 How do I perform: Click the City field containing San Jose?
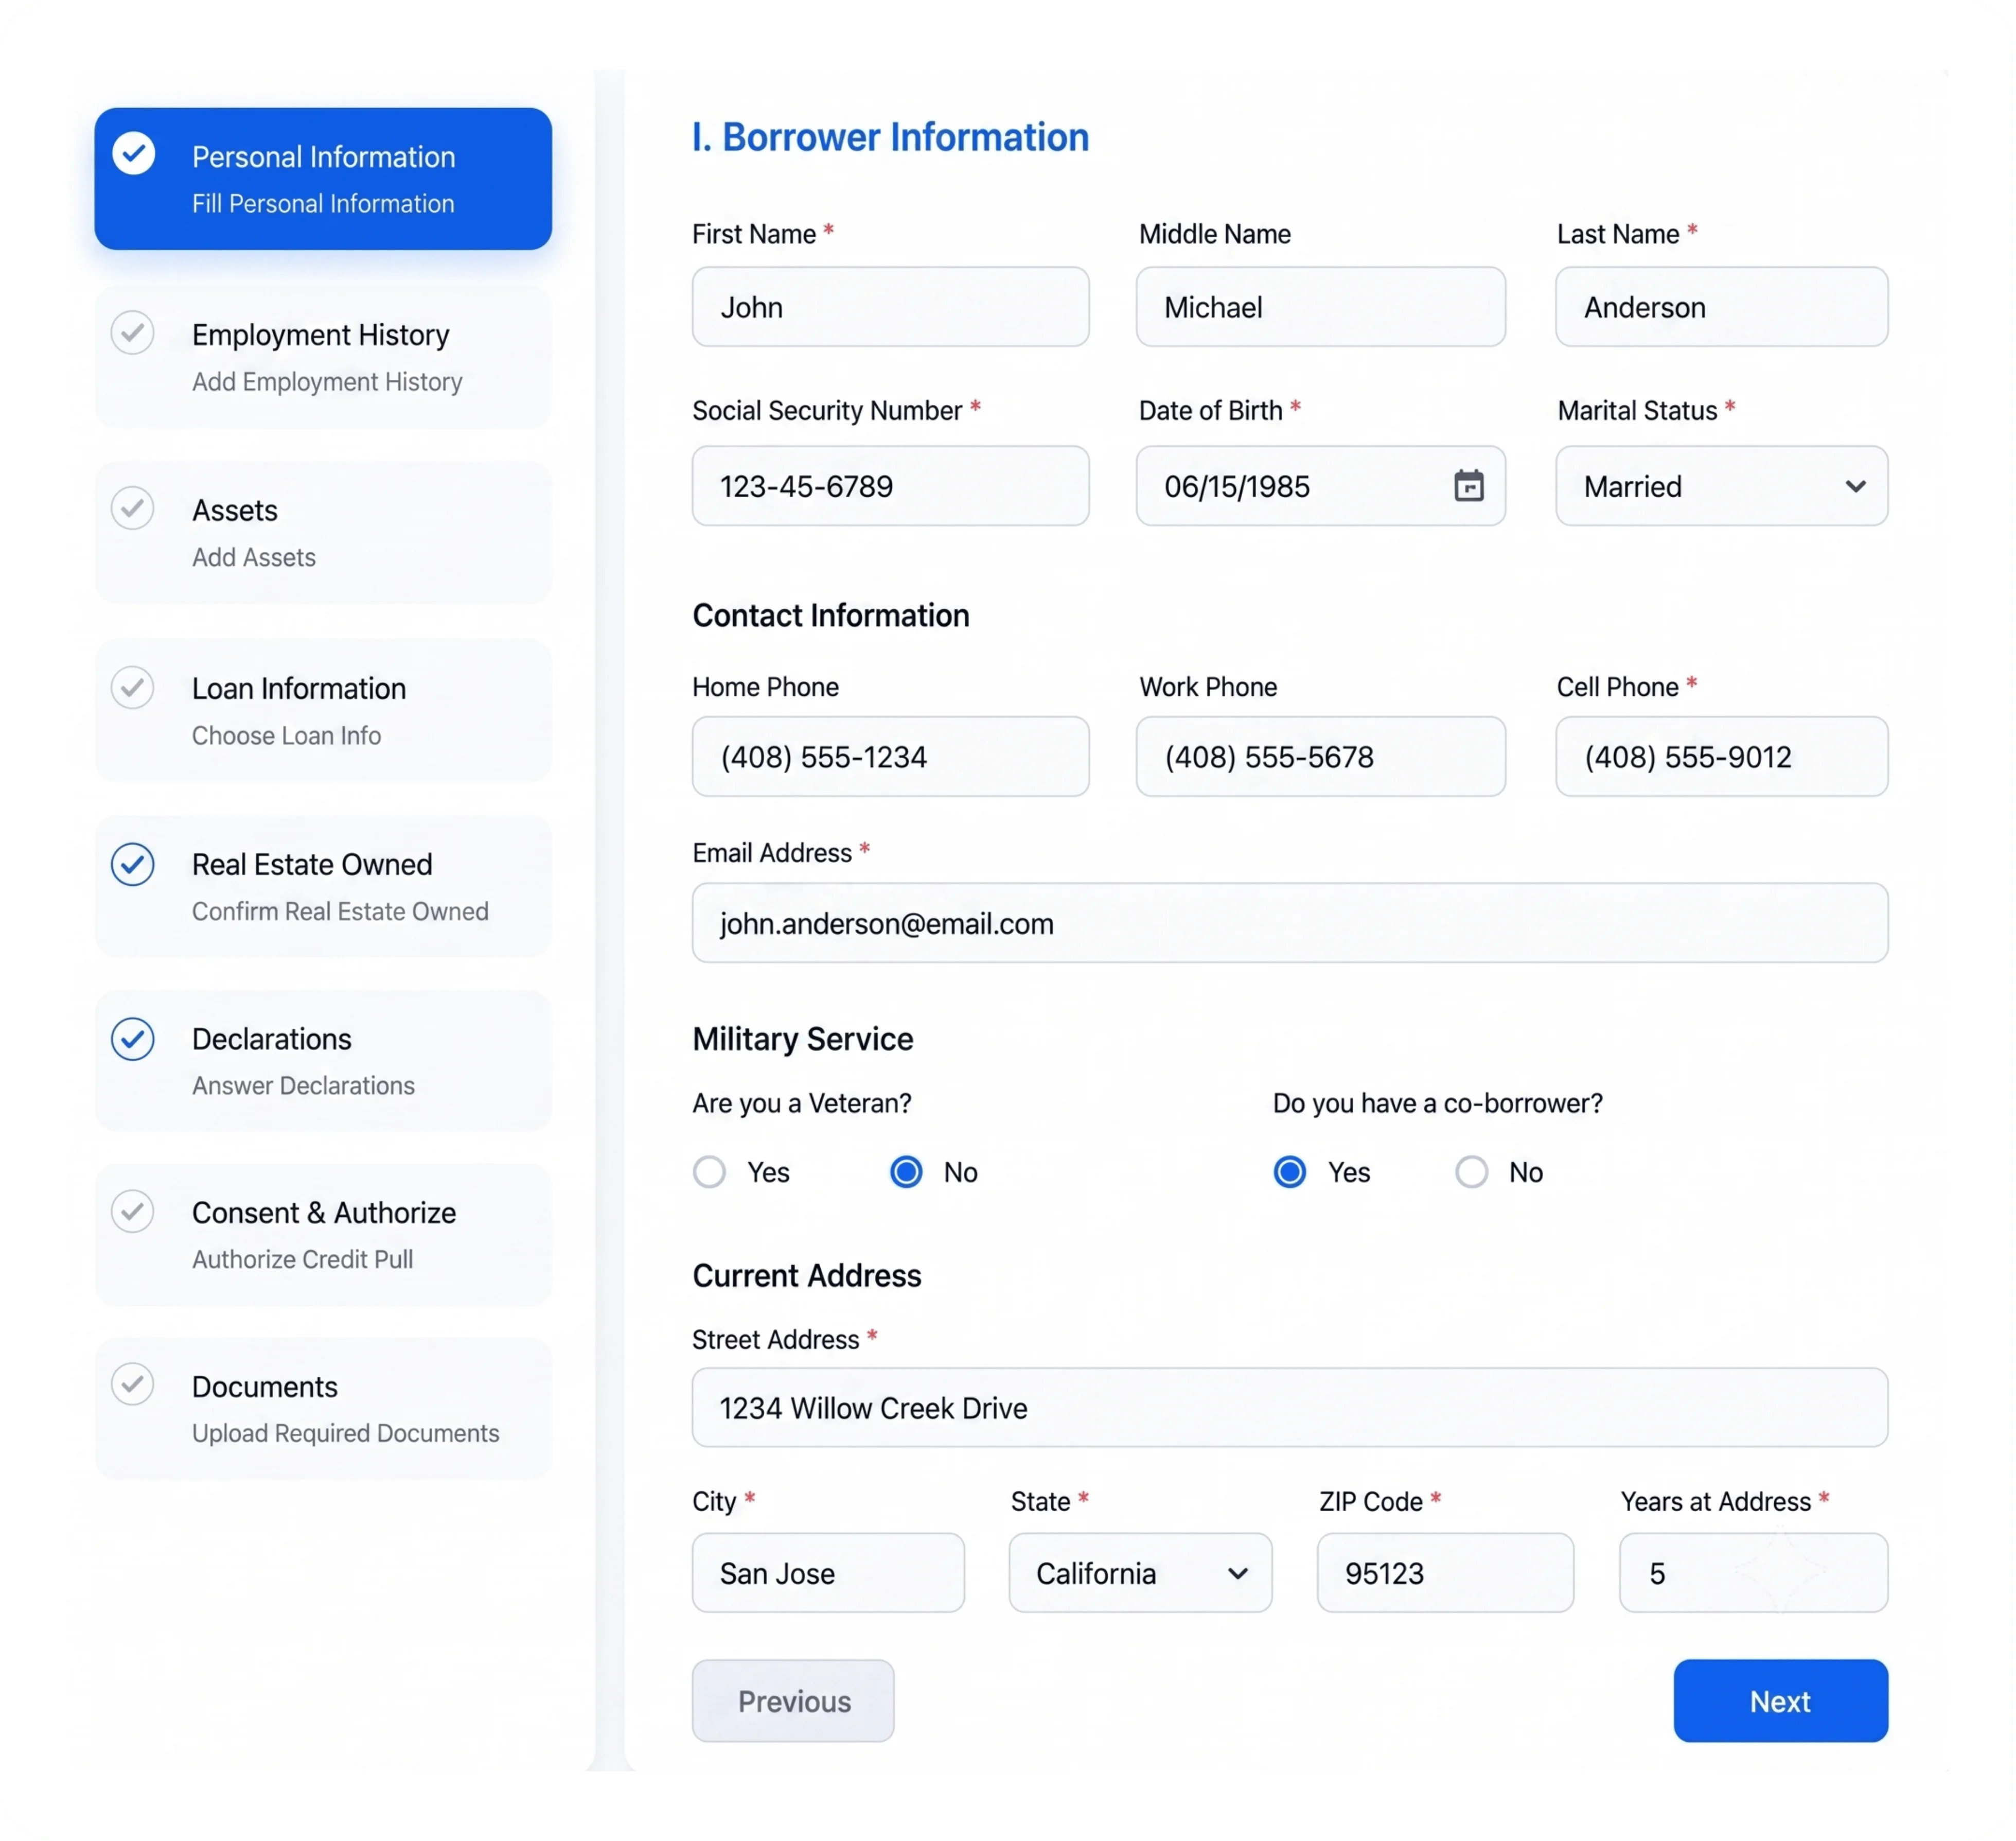coord(828,1573)
